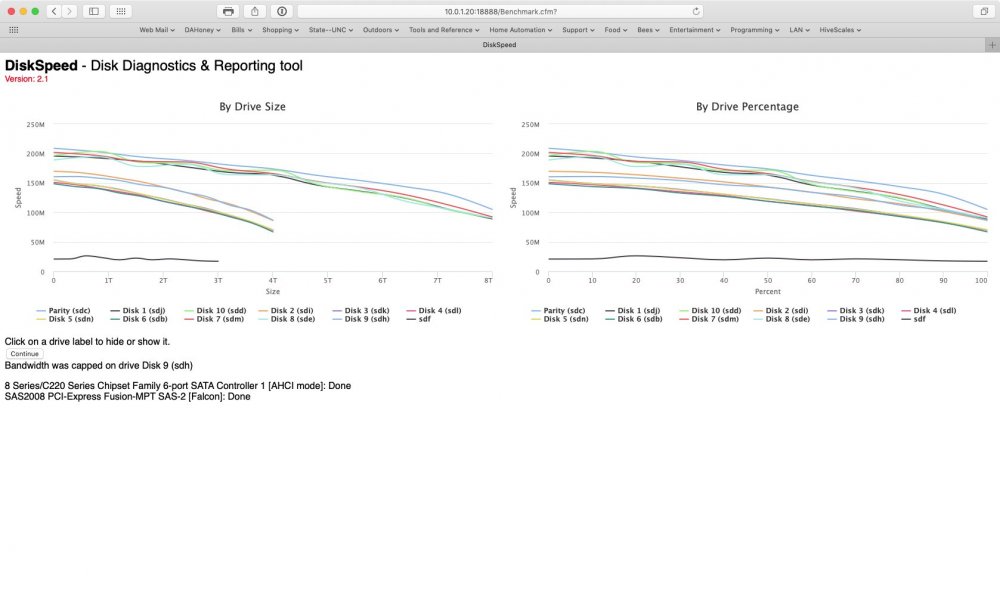This screenshot has height=599, width=1000.
Task: Open the Top Sites grid icon
Action: point(121,11)
